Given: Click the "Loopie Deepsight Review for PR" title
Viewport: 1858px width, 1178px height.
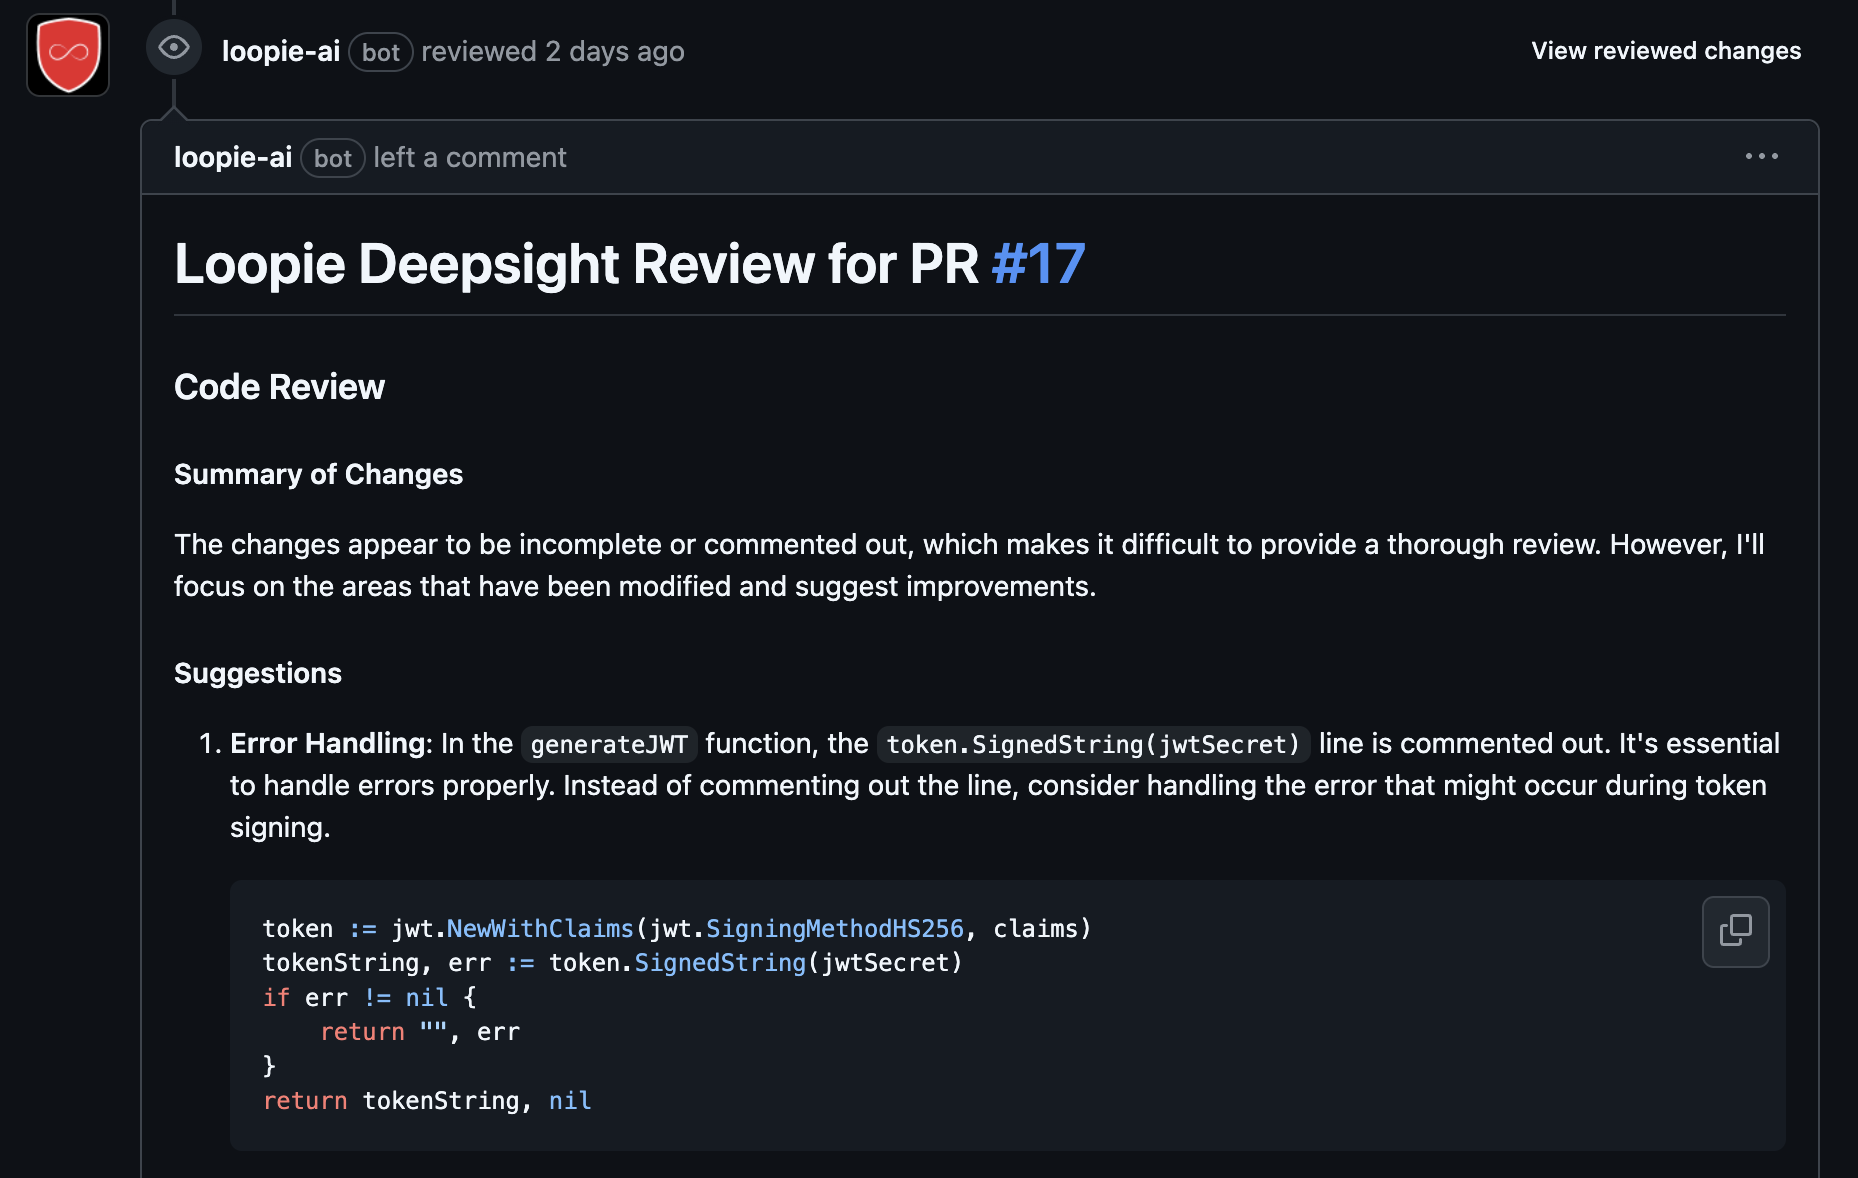Looking at the screenshot, I should tap(576, 264).
